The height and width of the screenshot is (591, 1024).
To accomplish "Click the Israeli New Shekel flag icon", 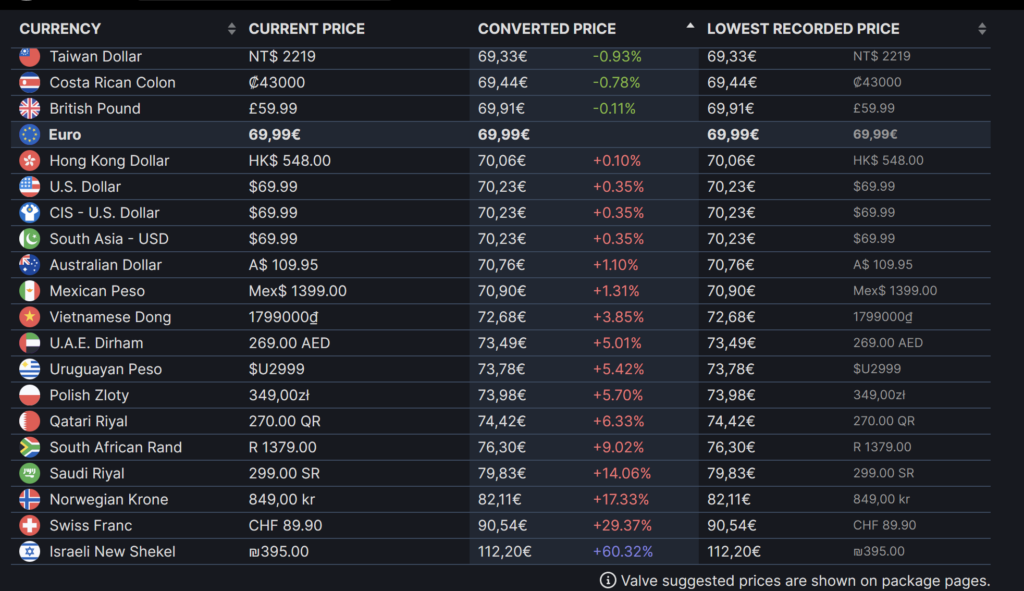I will click(x=29, y=551).
